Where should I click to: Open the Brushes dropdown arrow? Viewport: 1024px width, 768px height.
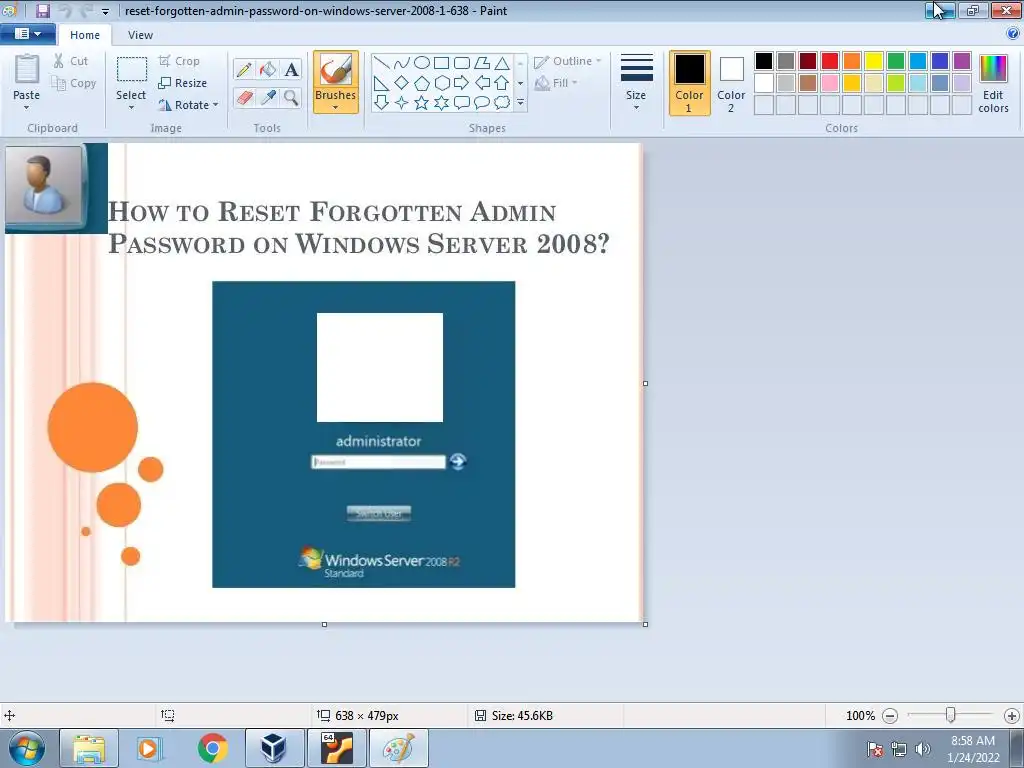coord(336,108)
